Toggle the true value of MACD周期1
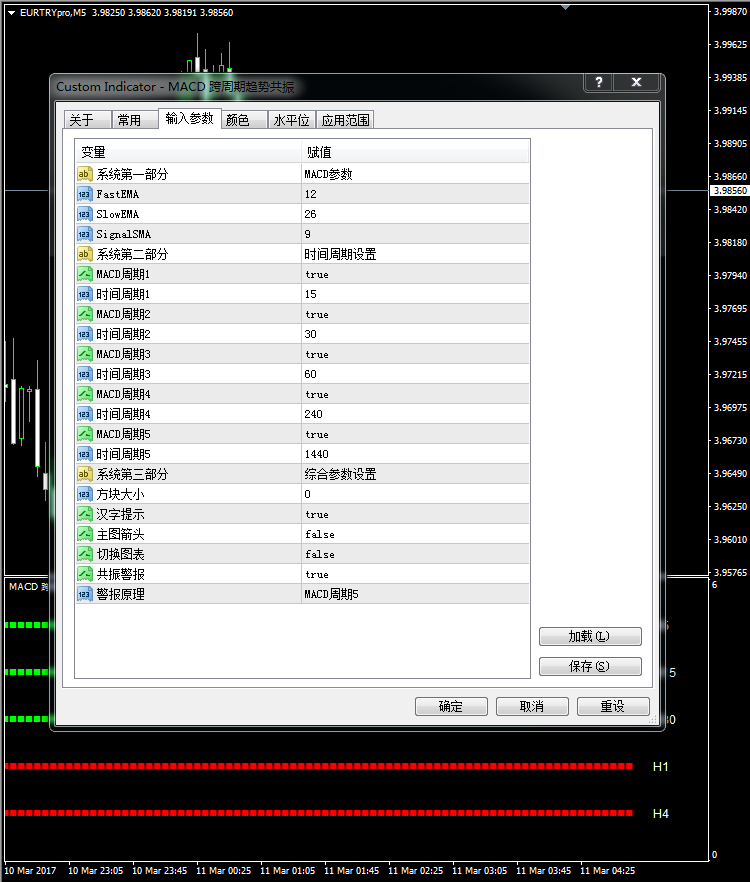The width and height of the screenshot is (750, 882). coord(415,274)
